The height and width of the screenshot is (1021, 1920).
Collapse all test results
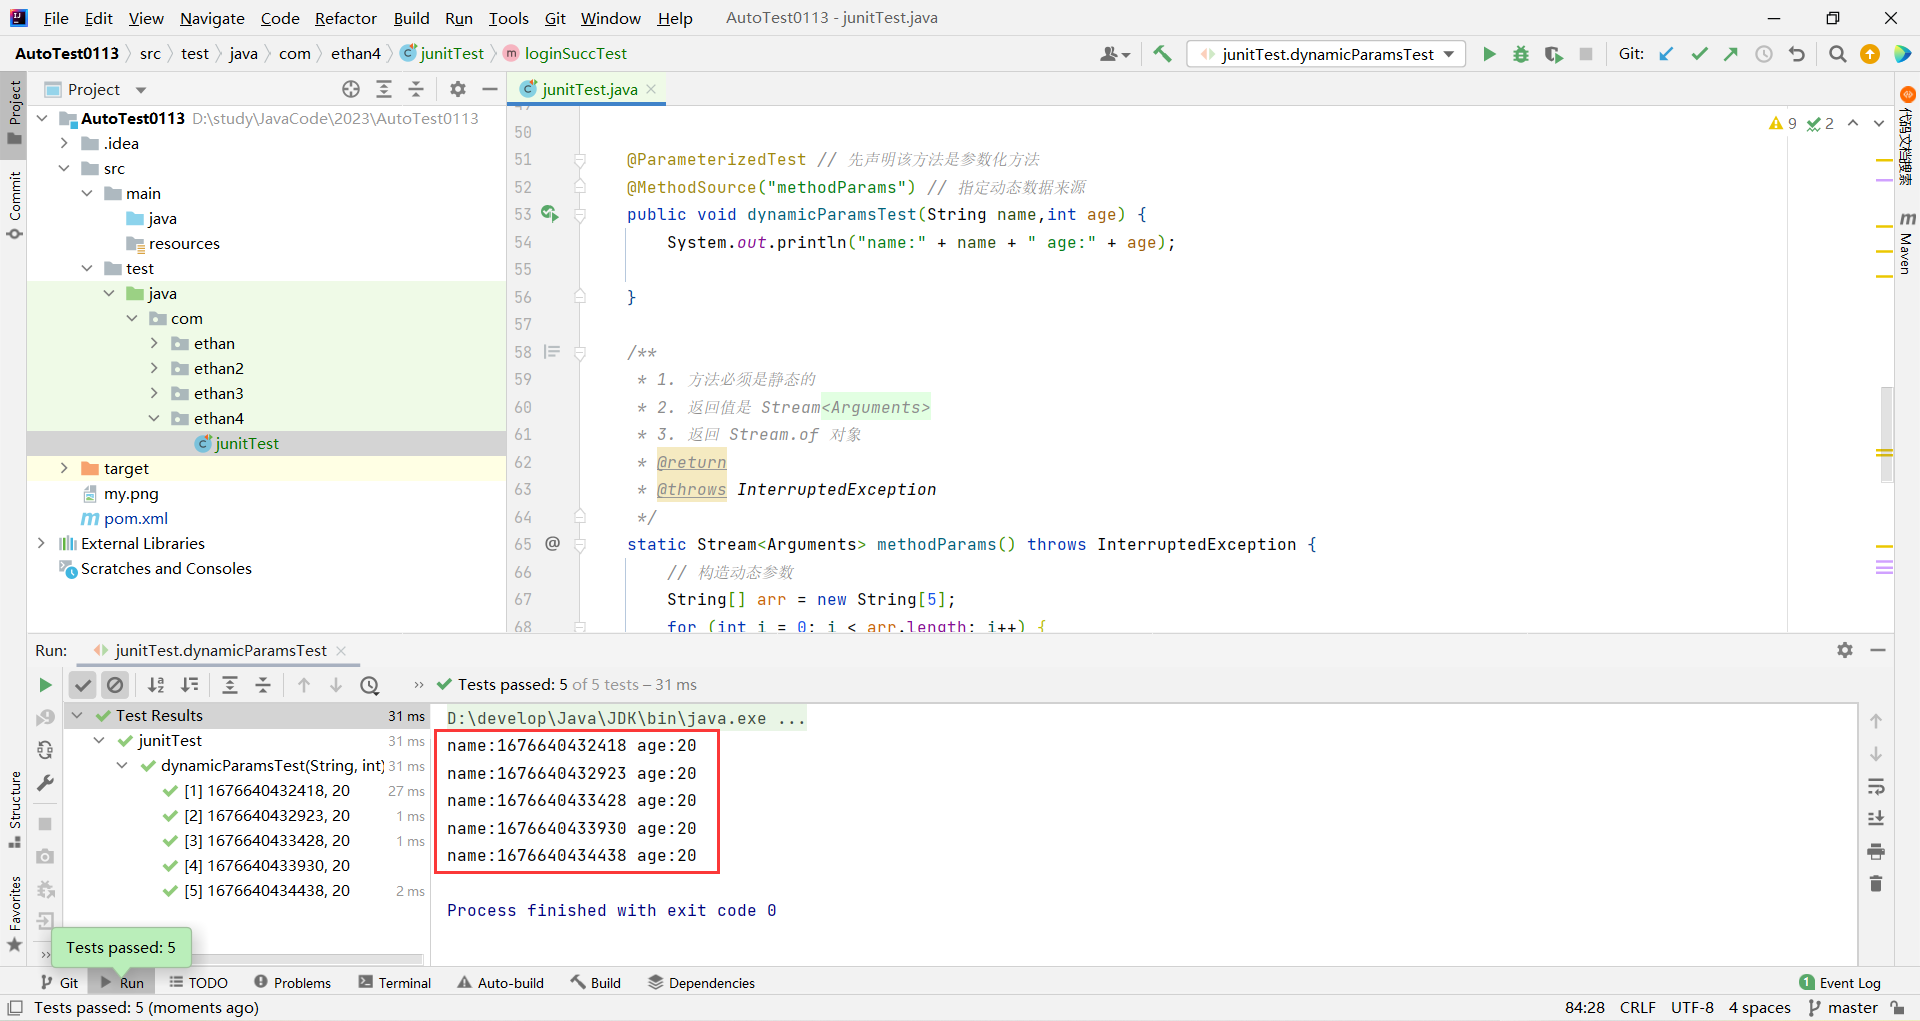pos(263,685)
